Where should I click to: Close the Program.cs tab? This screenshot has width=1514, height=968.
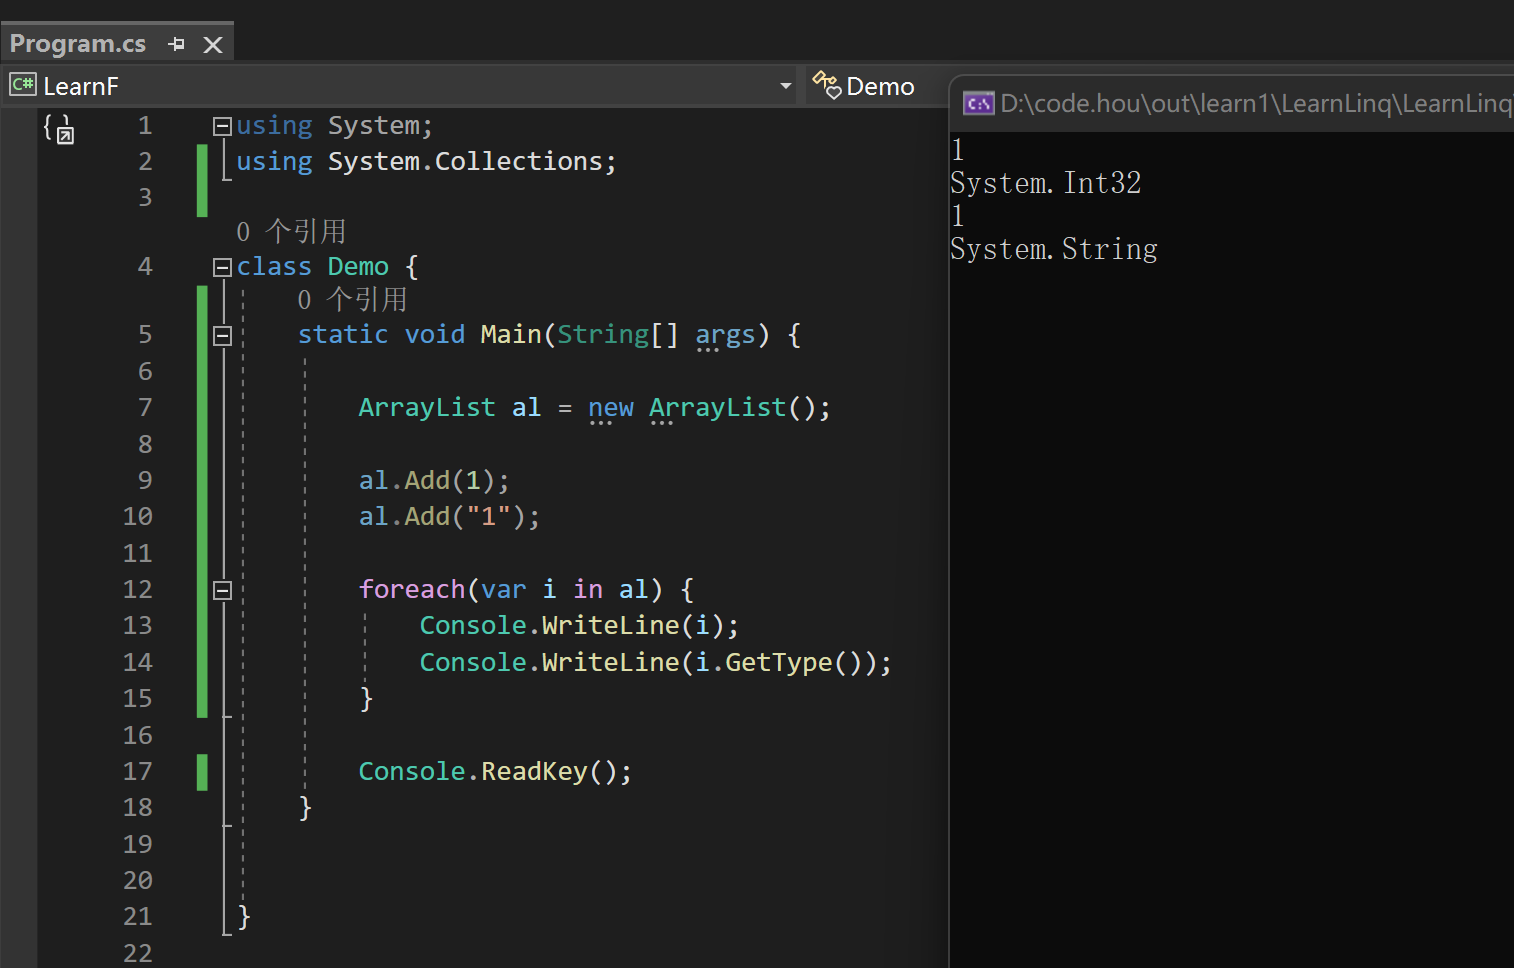[x=213, y=44]
